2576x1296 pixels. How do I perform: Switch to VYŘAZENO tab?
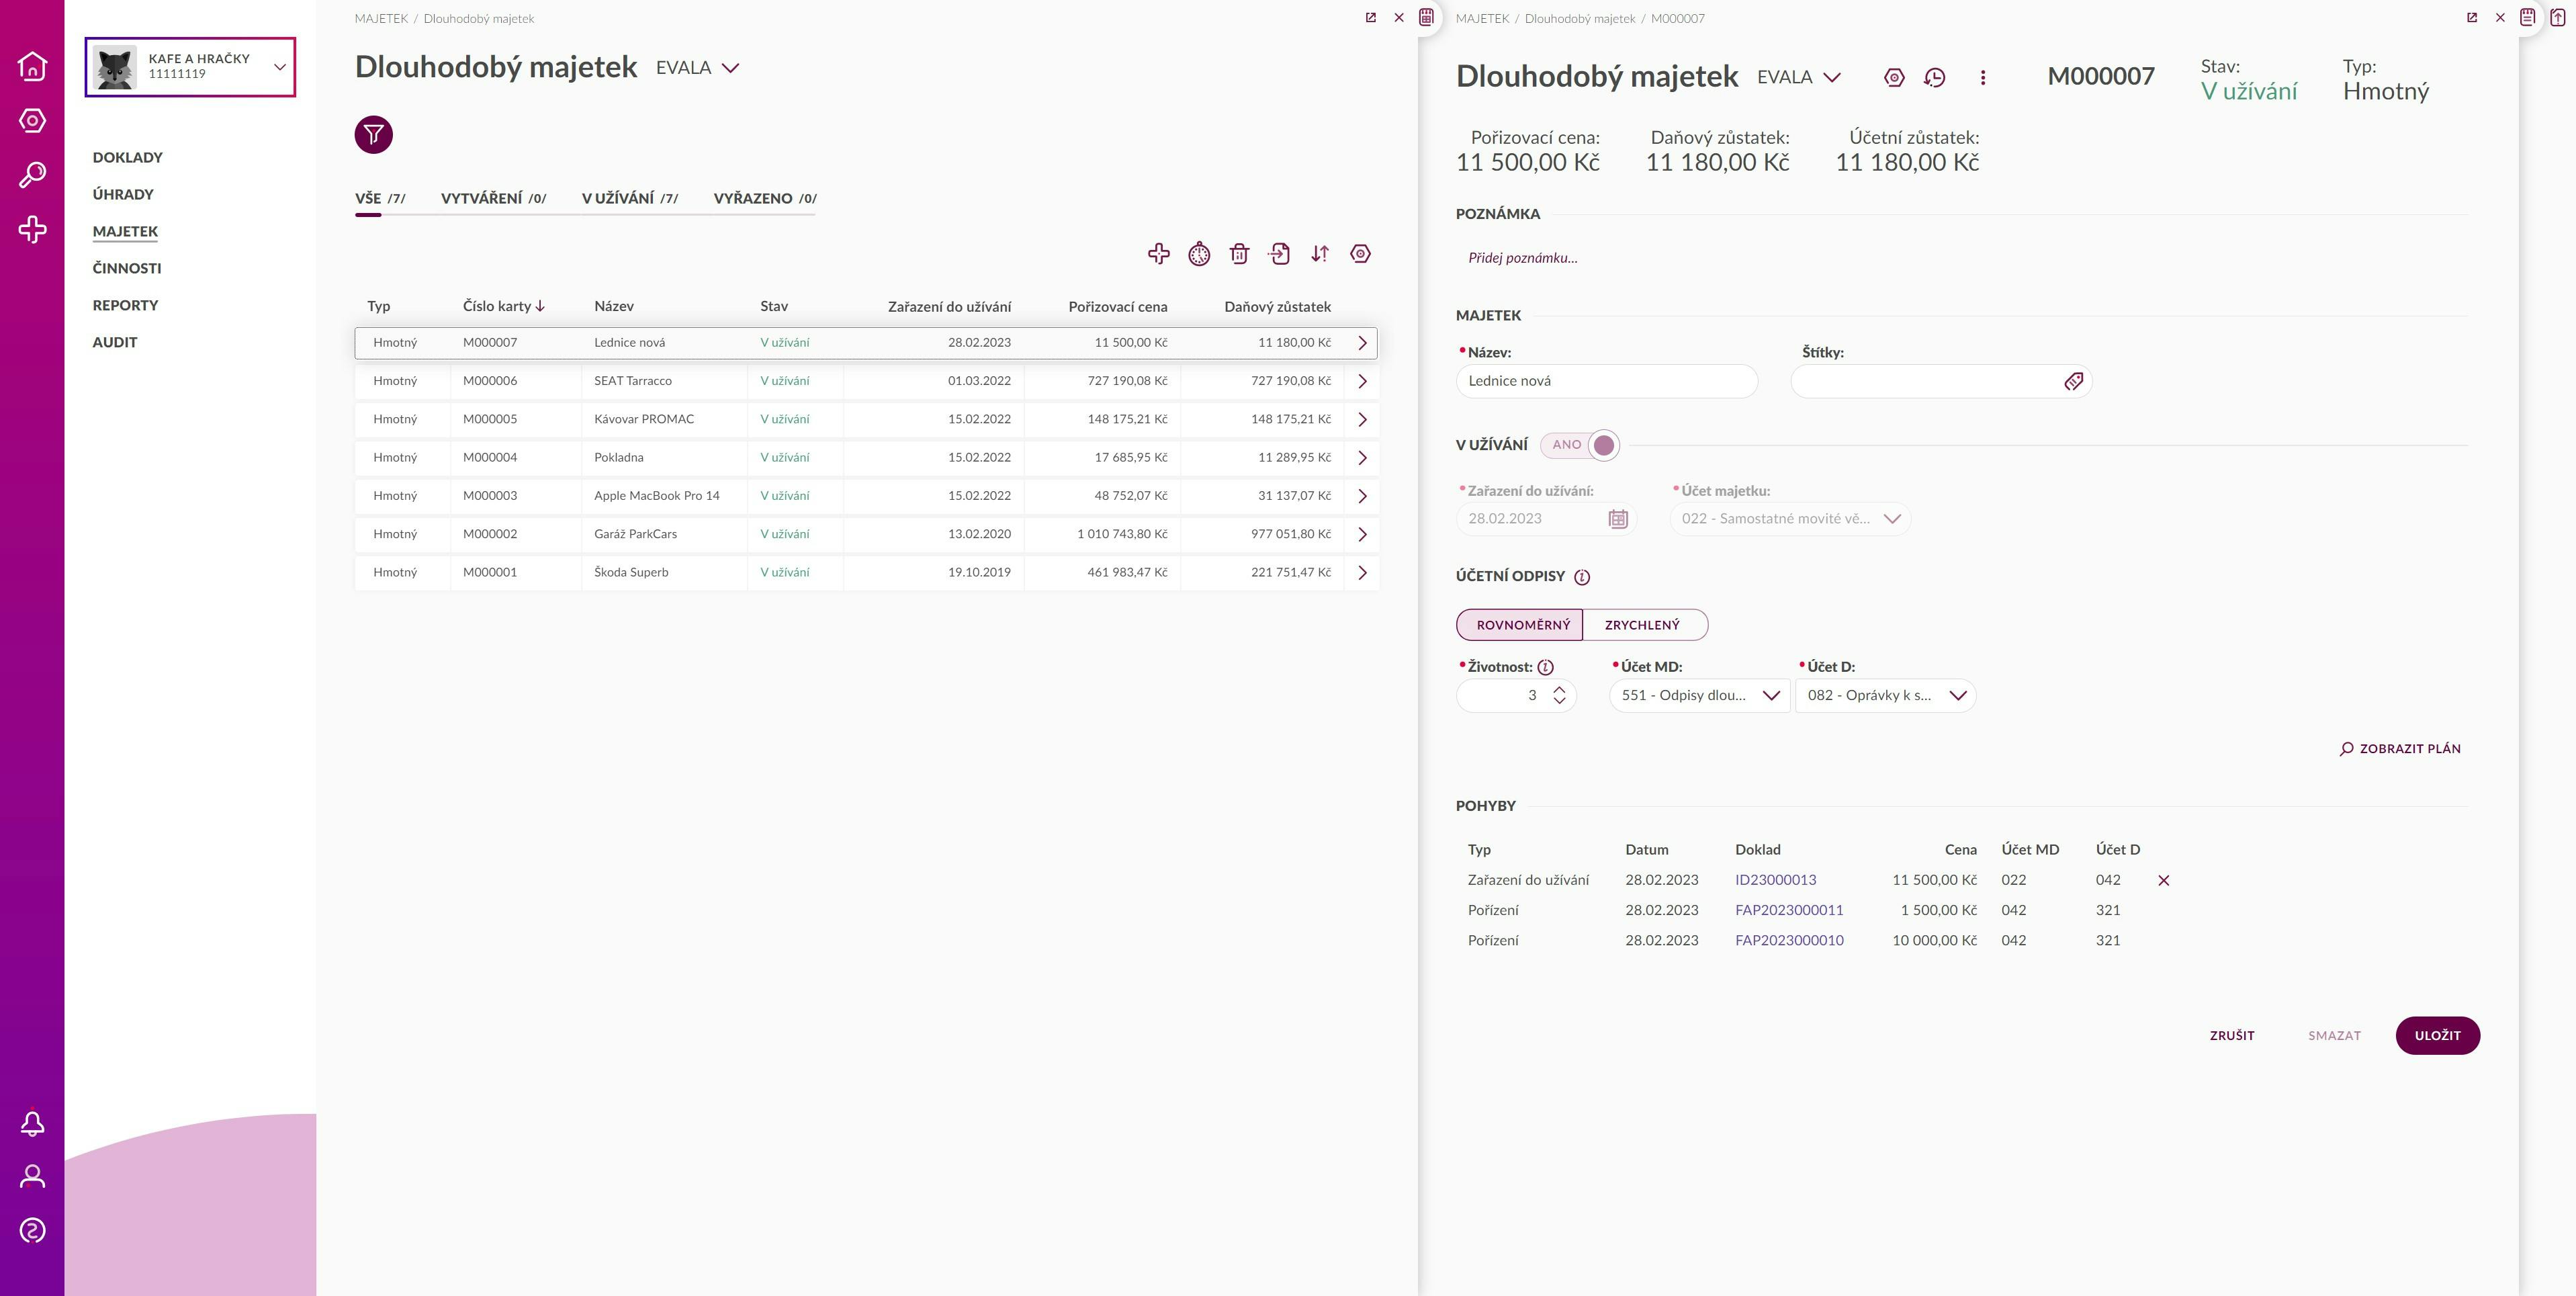coord(765,199)
